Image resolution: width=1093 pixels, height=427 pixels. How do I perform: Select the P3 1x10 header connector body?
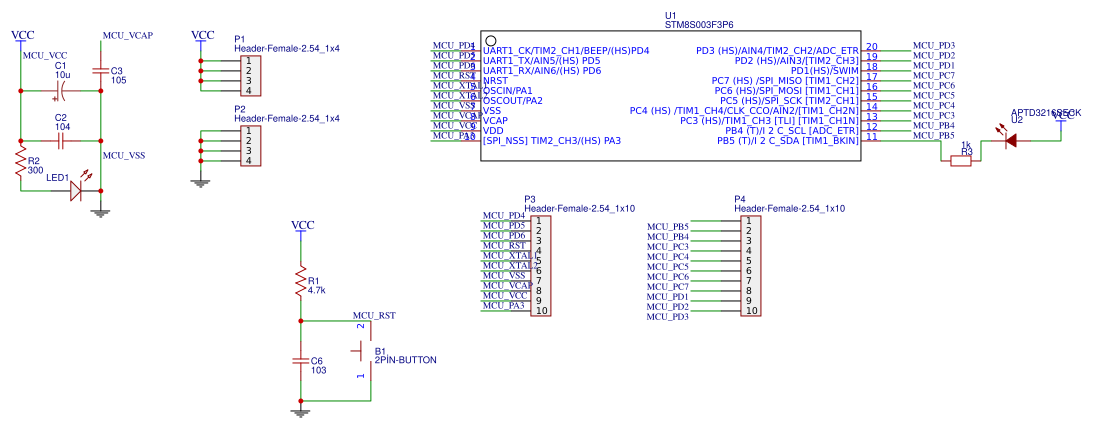click(x=540, y=266)
